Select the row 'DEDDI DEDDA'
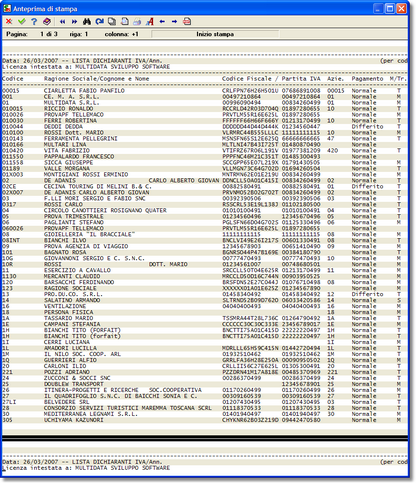Viewport: 416px width, 484px height. pos(205,127)
